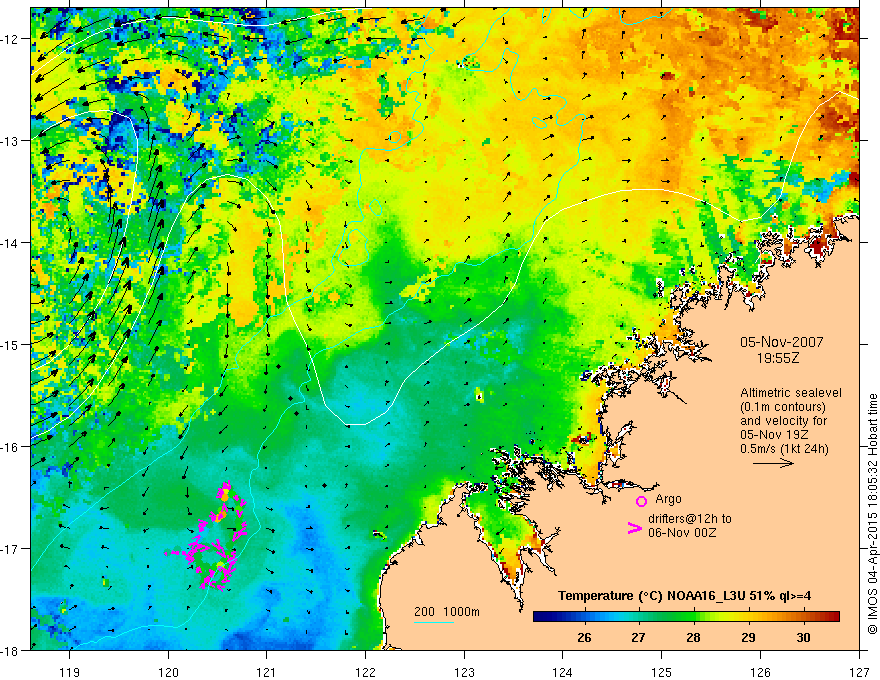Image resolution: width=880 pixels, height=680 pixels.
Task: Click longitude axis label '121'
Action: 267,672
